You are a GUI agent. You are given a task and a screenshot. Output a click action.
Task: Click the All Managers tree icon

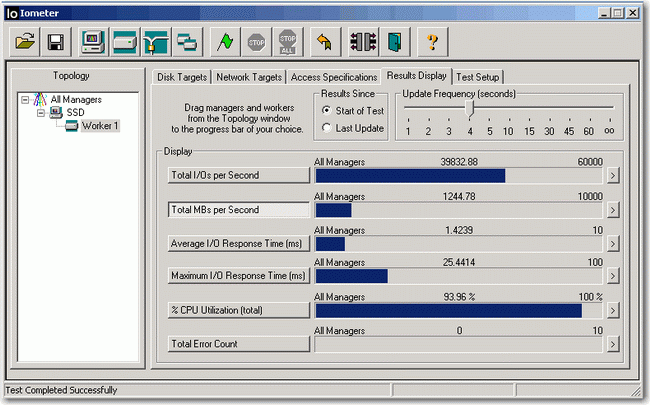coord(40,99)
